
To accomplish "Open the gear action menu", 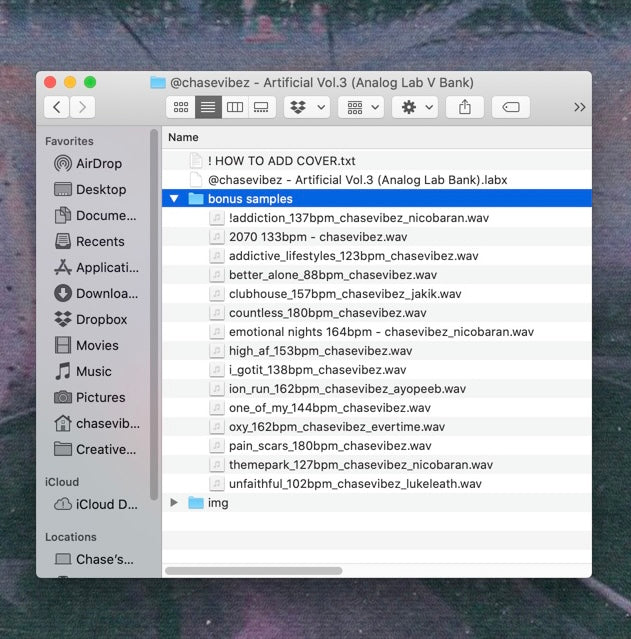I will [x=415, y=107].
